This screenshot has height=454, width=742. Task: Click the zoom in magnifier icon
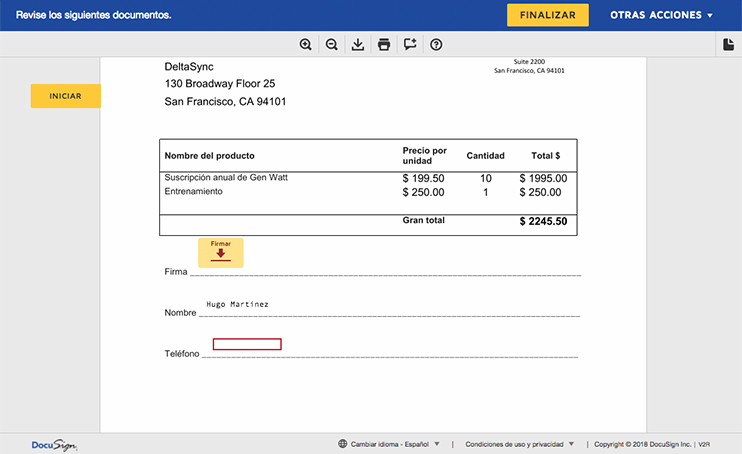(306, 45)
